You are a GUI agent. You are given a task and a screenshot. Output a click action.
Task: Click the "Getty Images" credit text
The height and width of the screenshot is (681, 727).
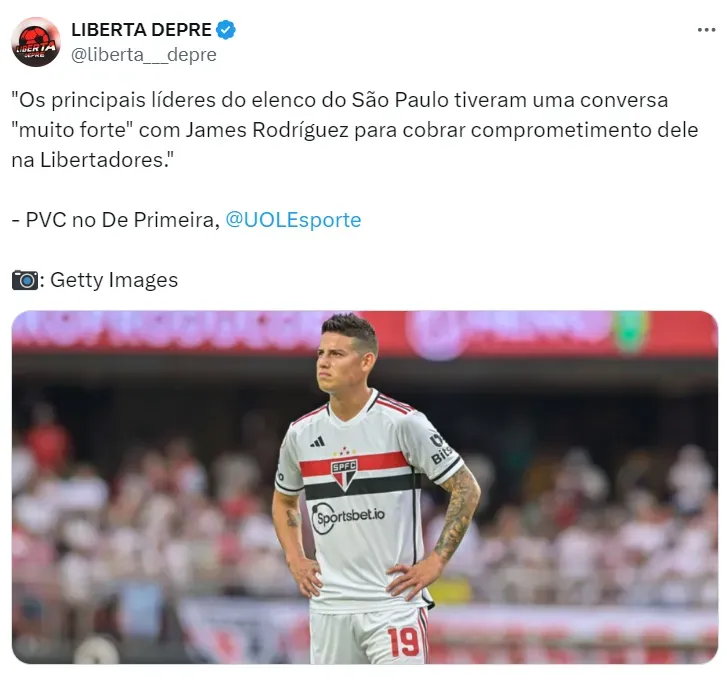[x=114, y=280]
